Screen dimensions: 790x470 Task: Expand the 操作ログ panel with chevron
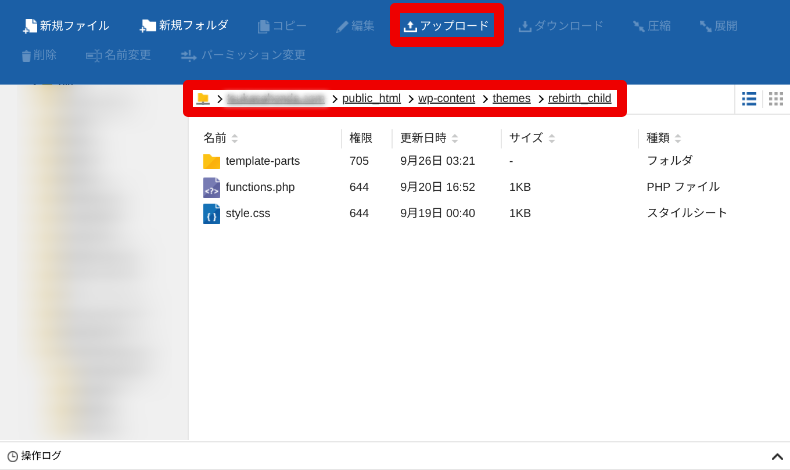777,457
